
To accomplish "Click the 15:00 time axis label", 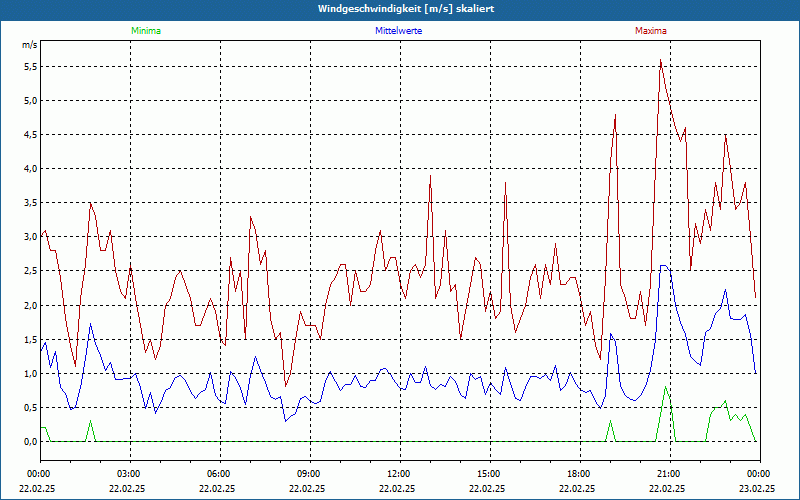I will point(489,474).
